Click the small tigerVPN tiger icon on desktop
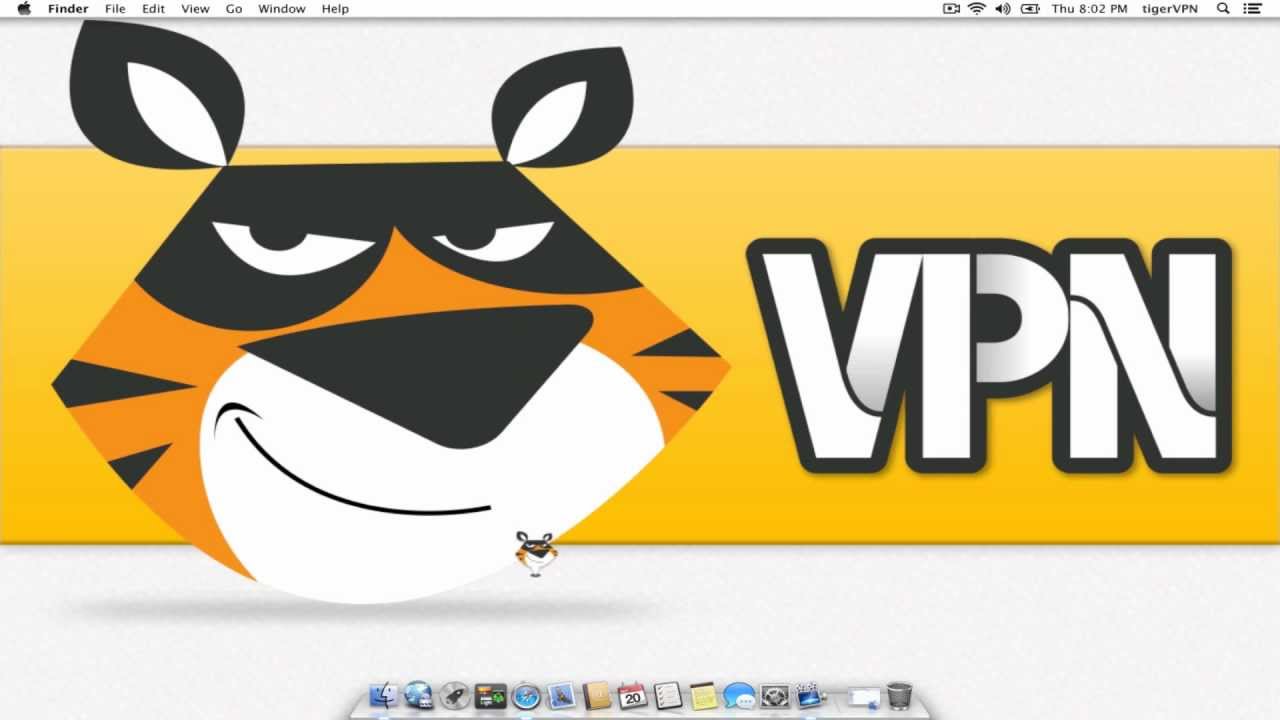Viewport: 1280px width, 720px height. click(x=535, y=554)
